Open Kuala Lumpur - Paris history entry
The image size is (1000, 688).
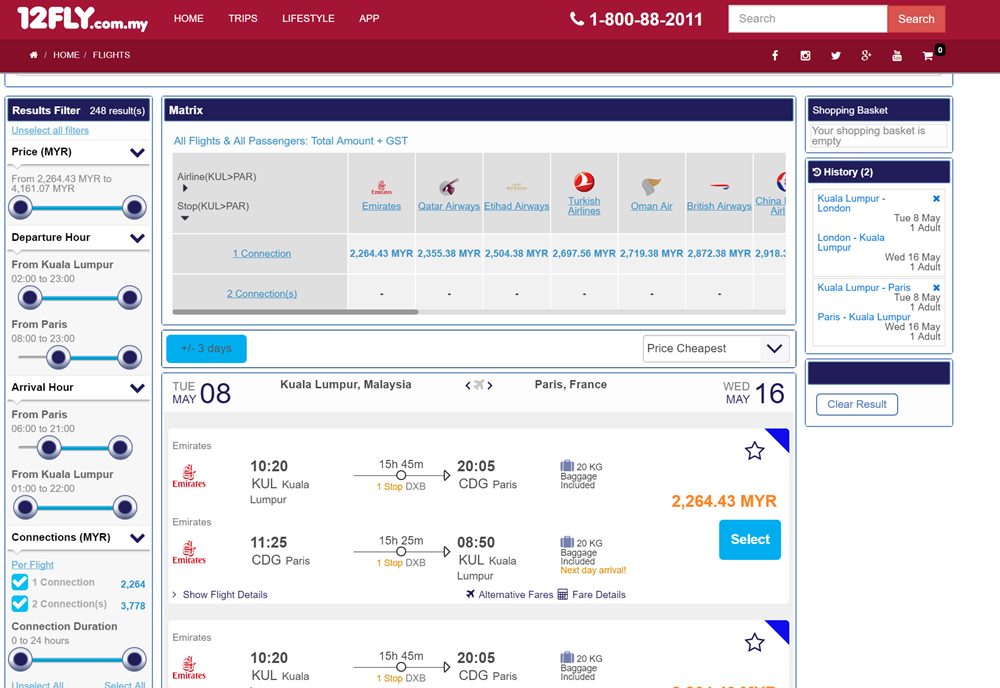pos(864,288)
